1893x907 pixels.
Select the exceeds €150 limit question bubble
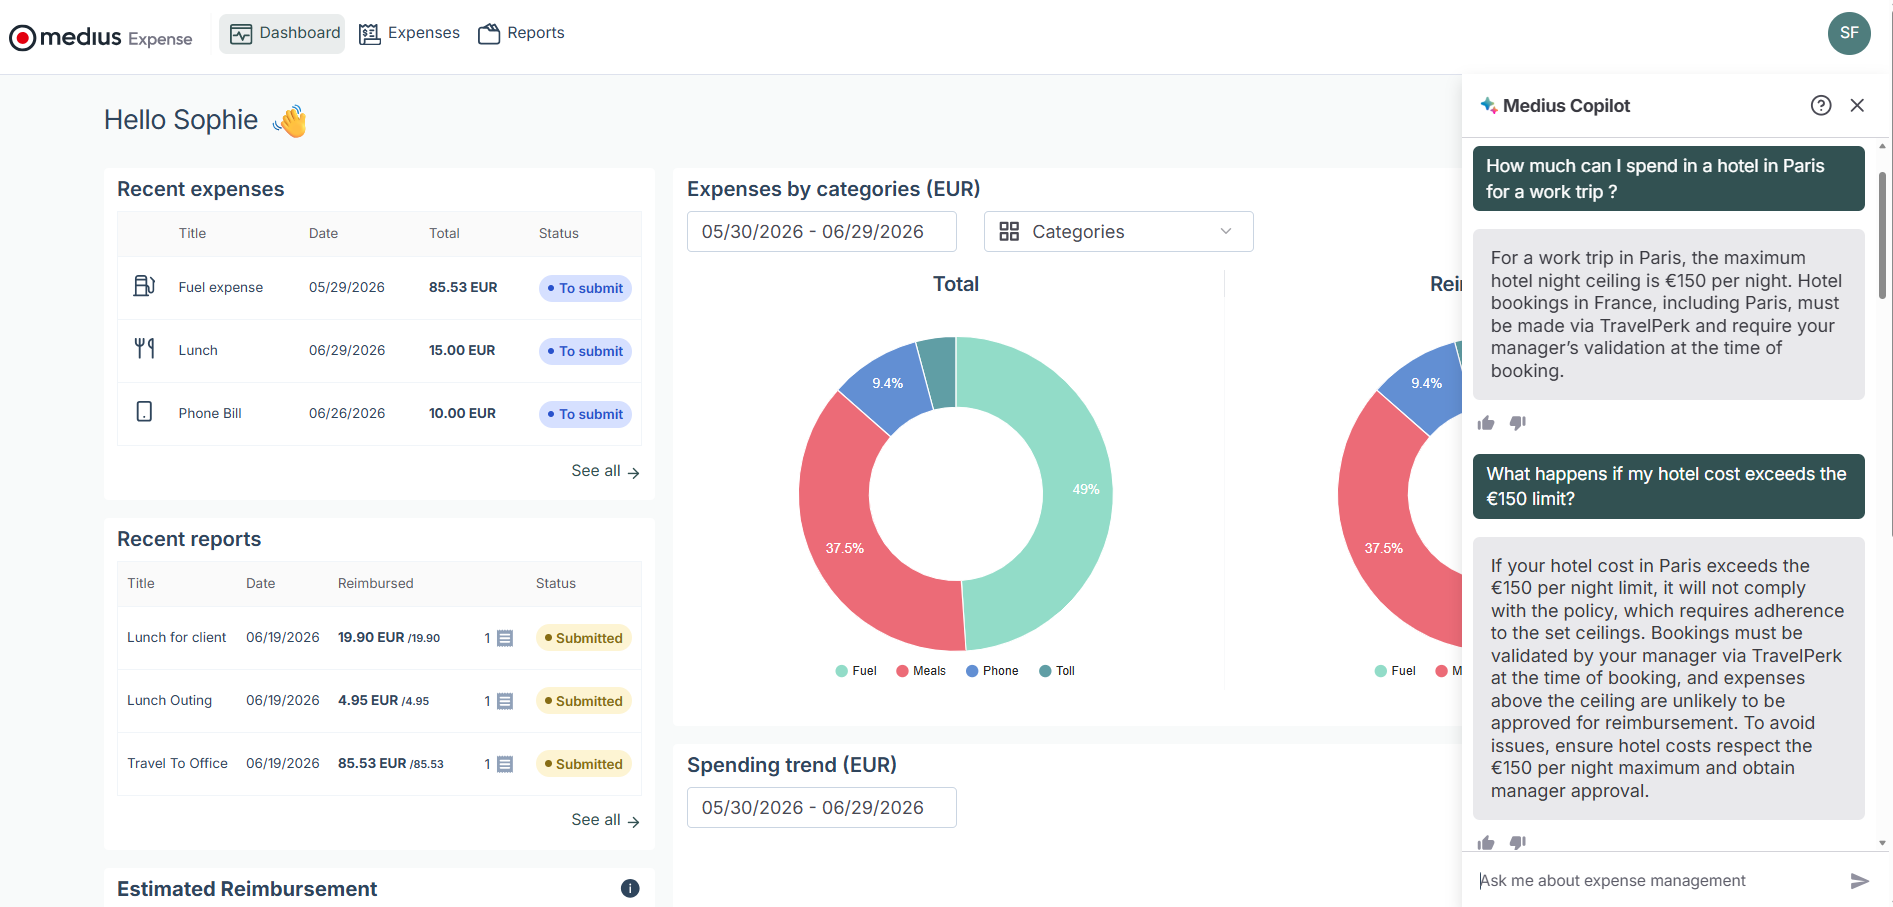pyautogui.click(x=1668, y=487)
